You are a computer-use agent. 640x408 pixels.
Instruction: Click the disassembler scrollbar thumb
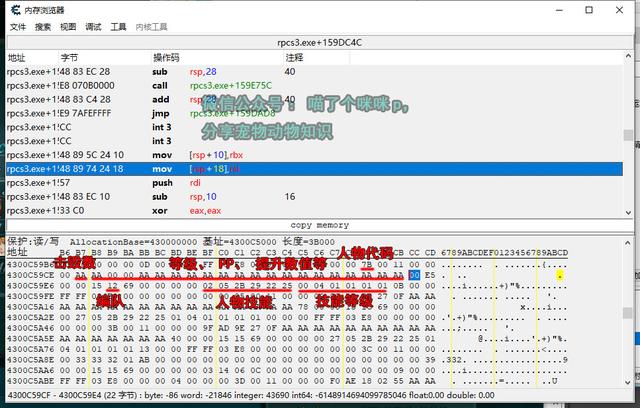(628, 135)
